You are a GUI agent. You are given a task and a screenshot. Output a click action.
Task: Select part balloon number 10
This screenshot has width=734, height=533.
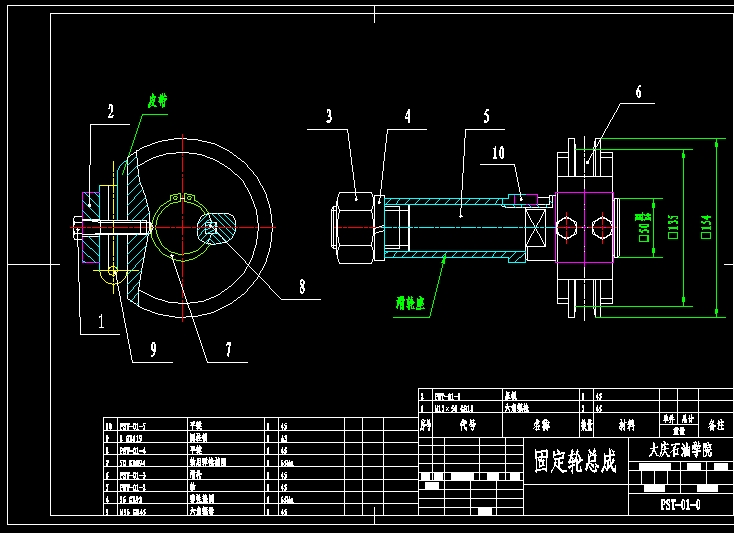point(499,153)
